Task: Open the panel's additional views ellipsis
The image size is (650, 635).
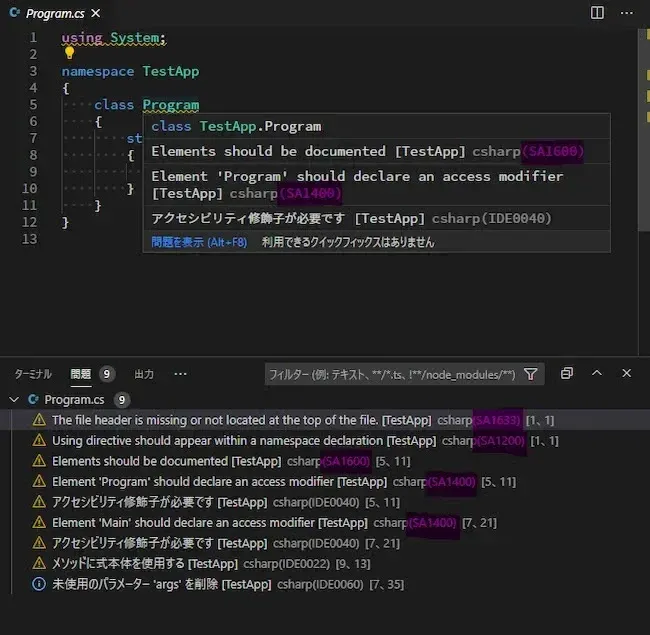Action: pos(180,374)
